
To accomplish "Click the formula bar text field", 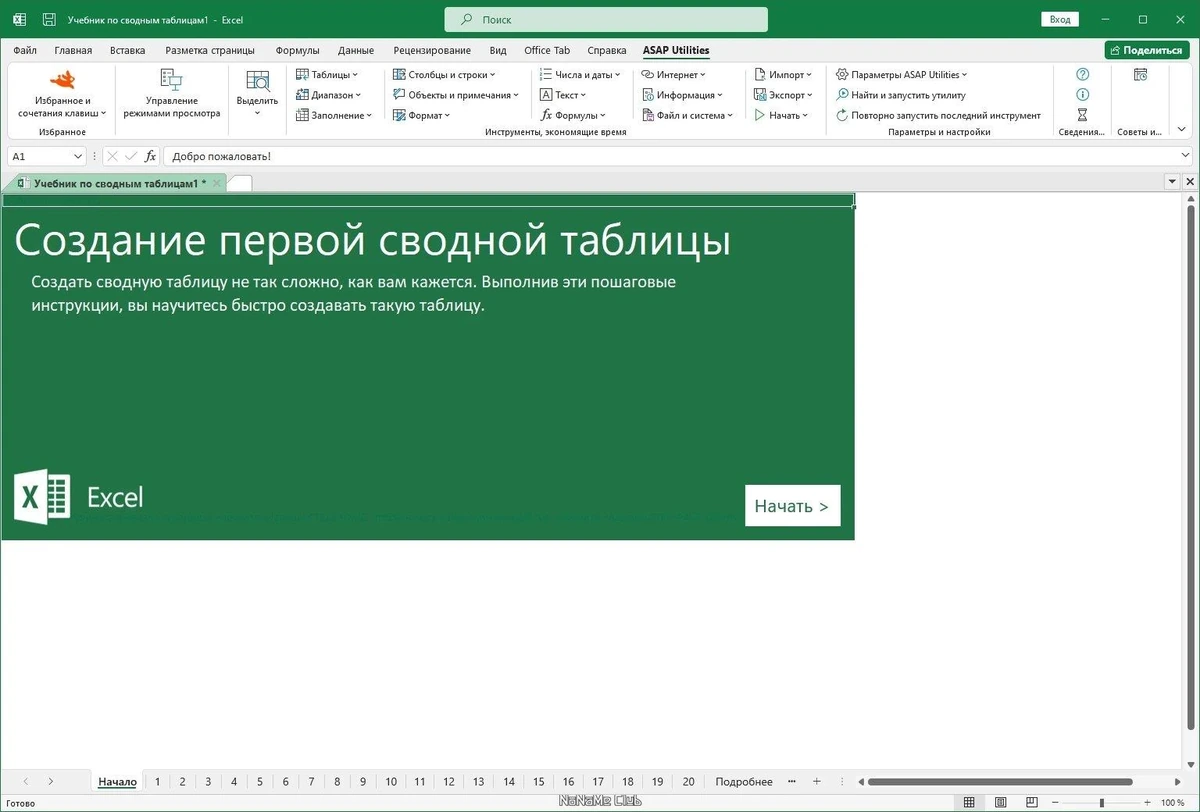I will (x=672, y=156).
